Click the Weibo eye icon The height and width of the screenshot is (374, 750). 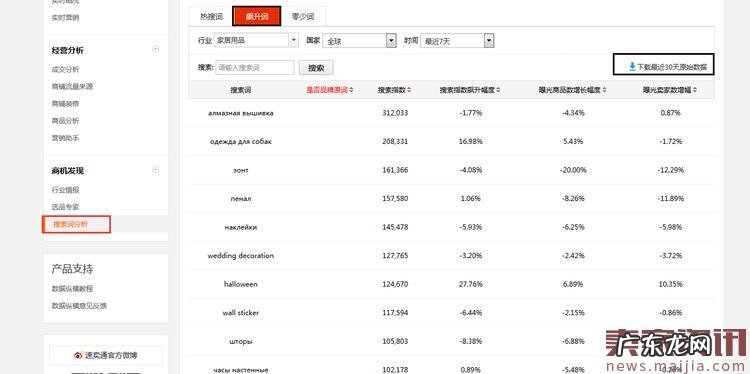coord(78,355)
